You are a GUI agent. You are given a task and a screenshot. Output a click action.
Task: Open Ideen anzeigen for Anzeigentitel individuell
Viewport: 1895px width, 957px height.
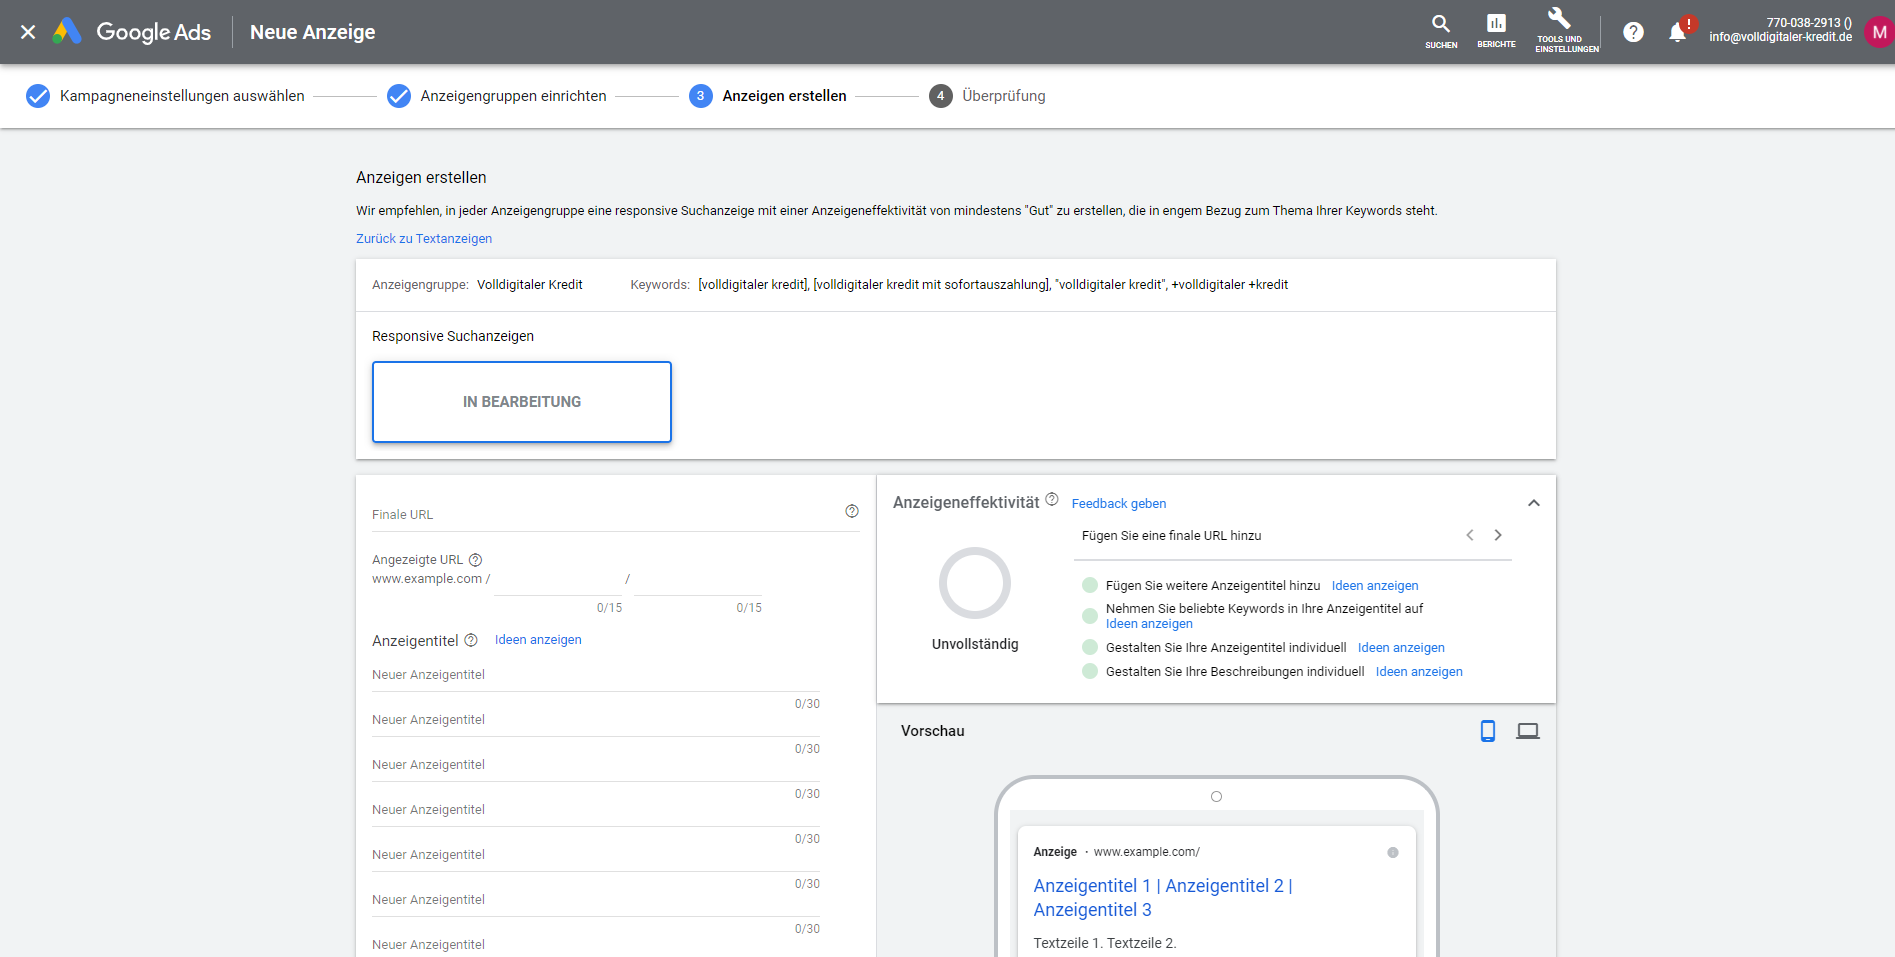point(1401,648)
